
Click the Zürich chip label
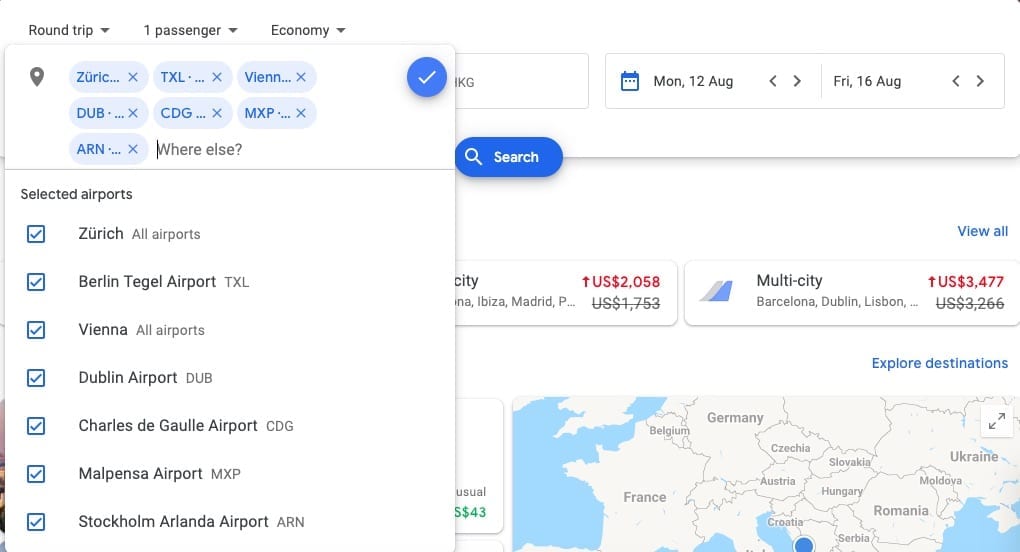(98, 77)
